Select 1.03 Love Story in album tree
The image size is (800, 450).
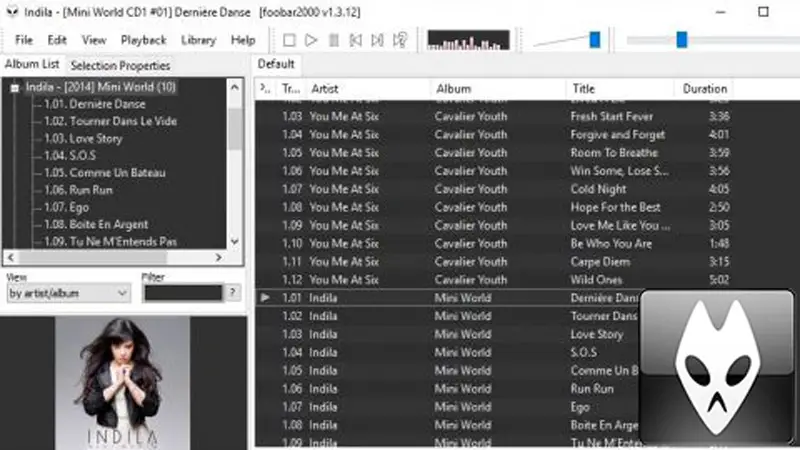(83, 138)
